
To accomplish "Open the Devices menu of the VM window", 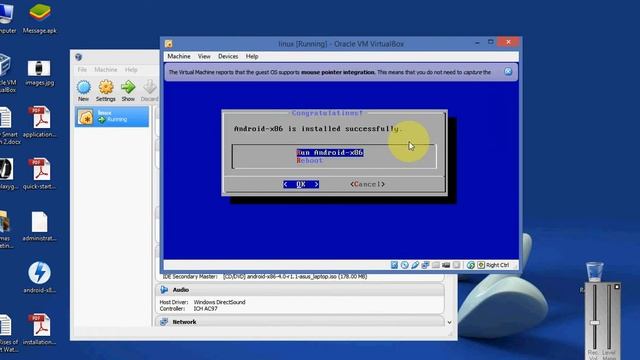I will (228, 56).
